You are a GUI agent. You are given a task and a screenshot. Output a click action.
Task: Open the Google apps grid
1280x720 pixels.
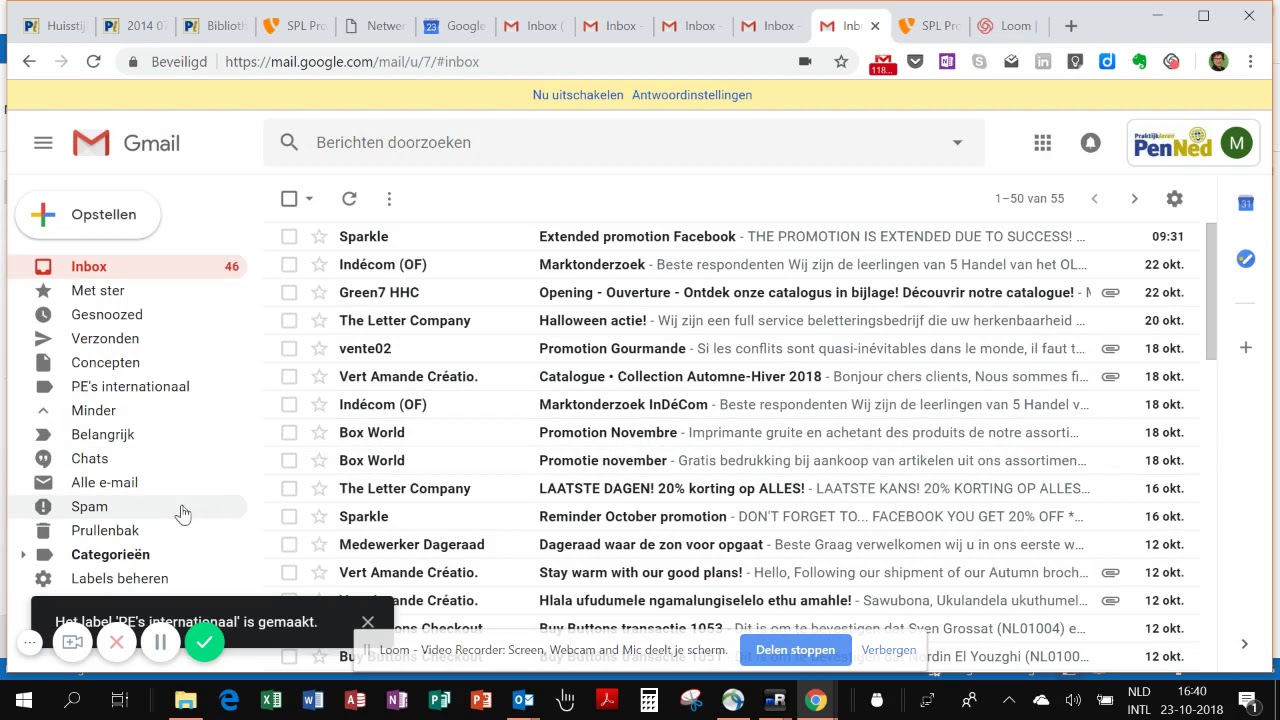coord(1042,143)
